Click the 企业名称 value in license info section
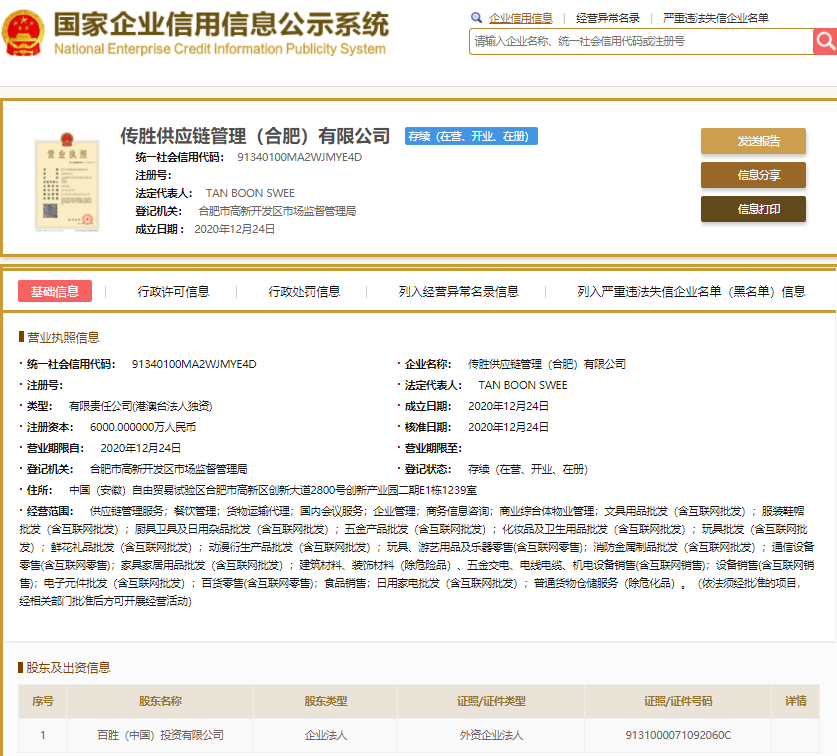Screen dimensions: 837x756 pos(547,364)
